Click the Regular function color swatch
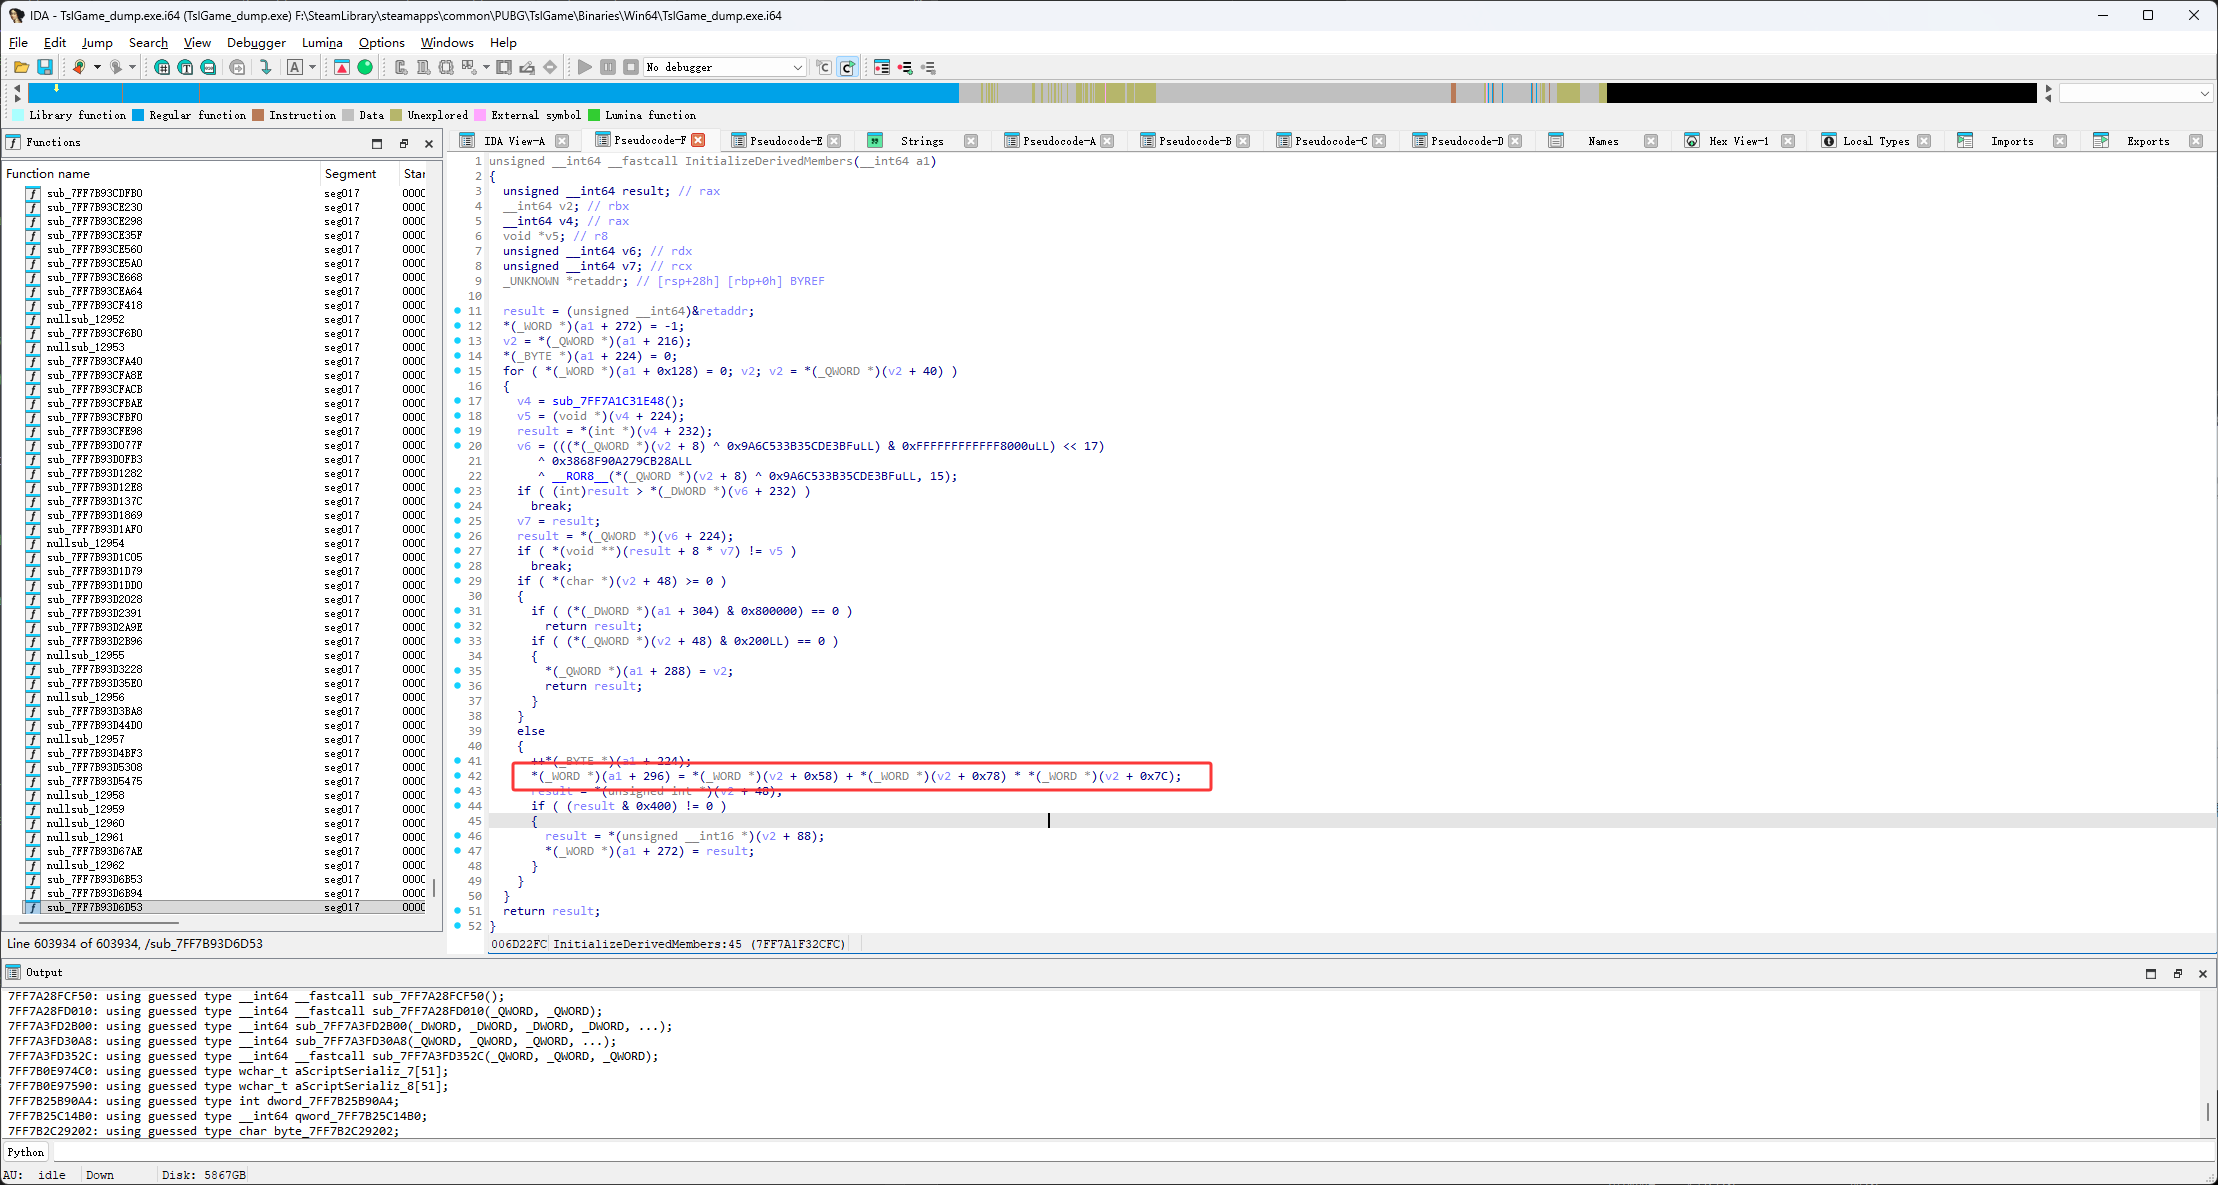 (138, 115)
